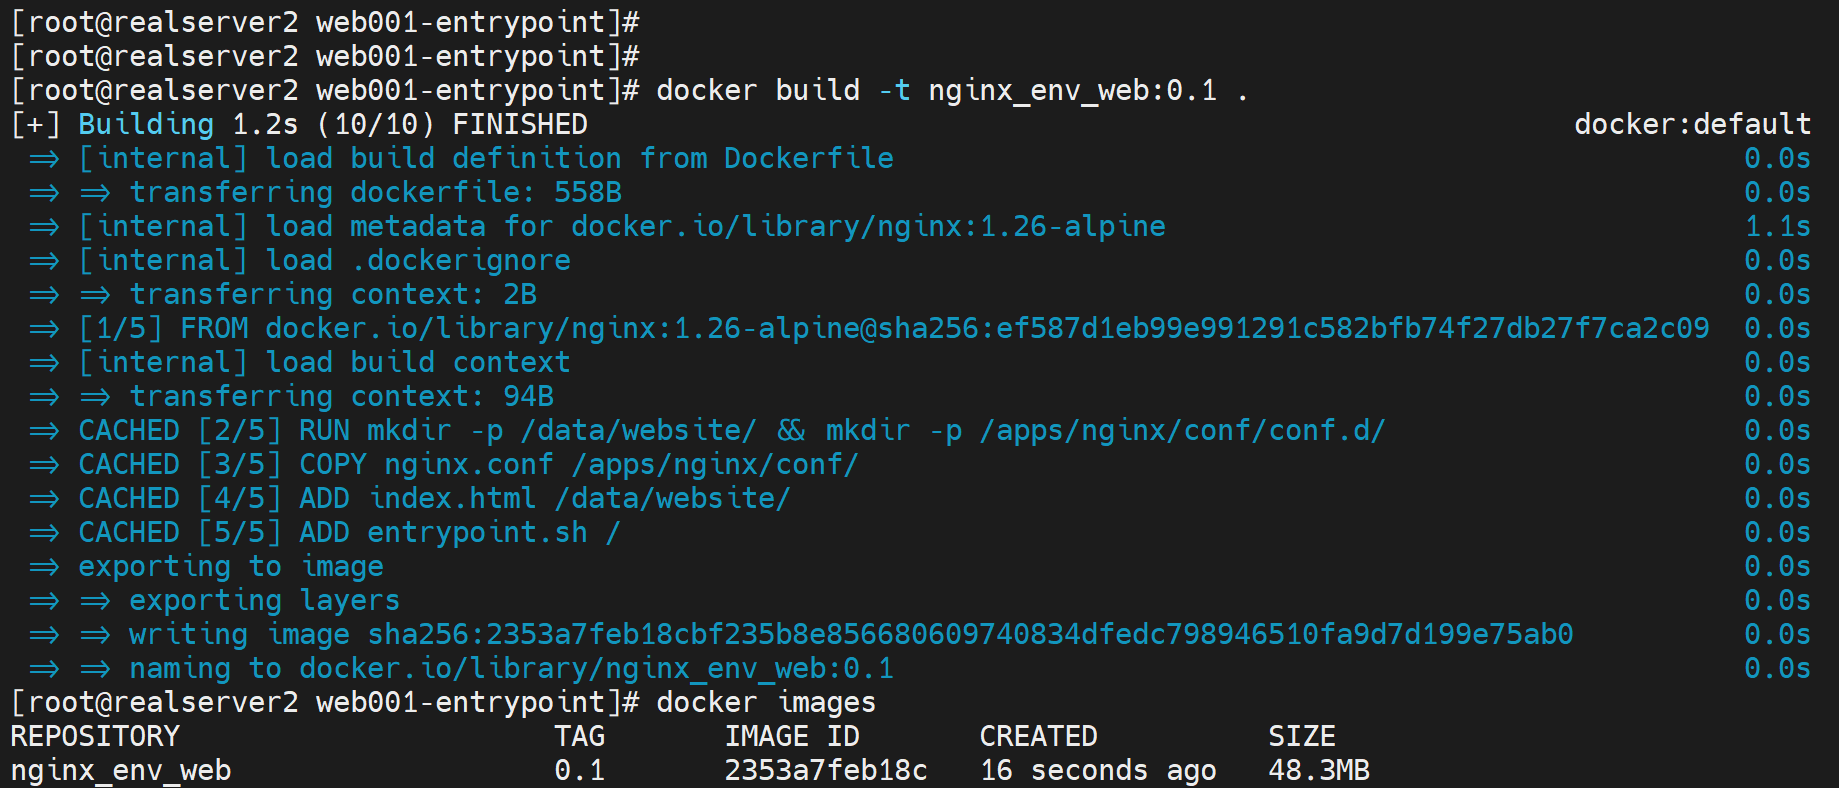This screenshot has height=788, width=1839.
Task: Click the load .dockerignore line
Action: click(325, 260)
